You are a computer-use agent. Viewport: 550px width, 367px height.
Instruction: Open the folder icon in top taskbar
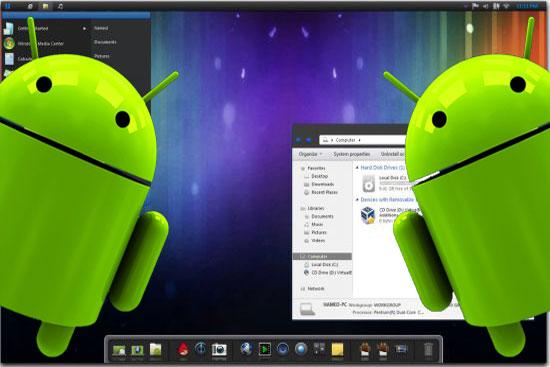click(x=45, y=6)
